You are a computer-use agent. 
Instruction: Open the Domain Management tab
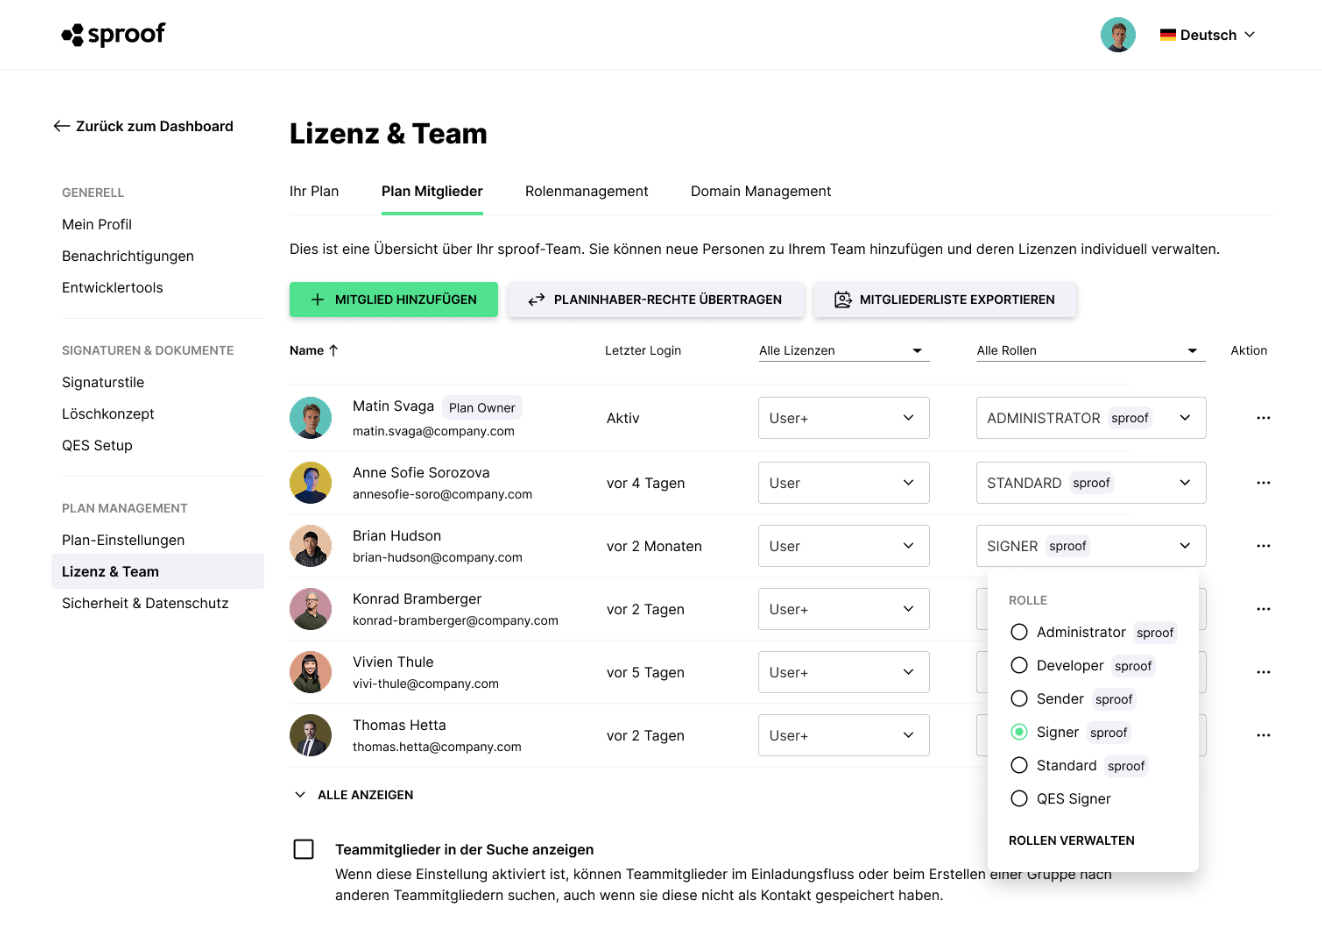pyautogui.click(x=761, y=191)
